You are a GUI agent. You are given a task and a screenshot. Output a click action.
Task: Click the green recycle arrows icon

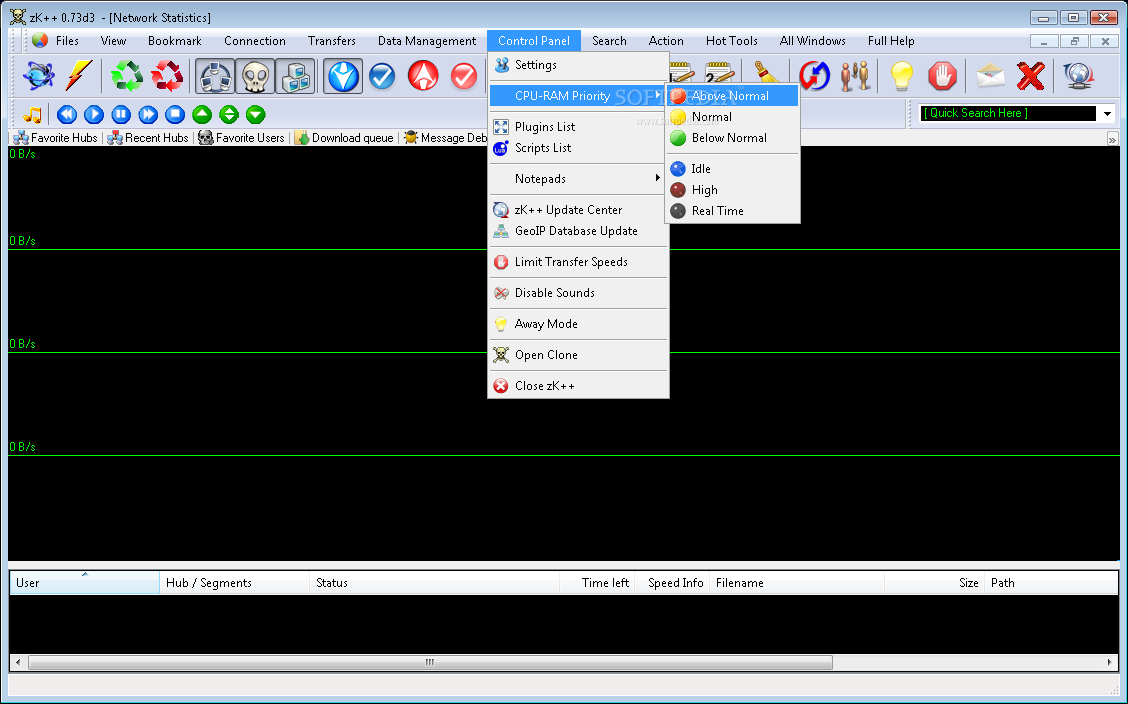[127, 76]
